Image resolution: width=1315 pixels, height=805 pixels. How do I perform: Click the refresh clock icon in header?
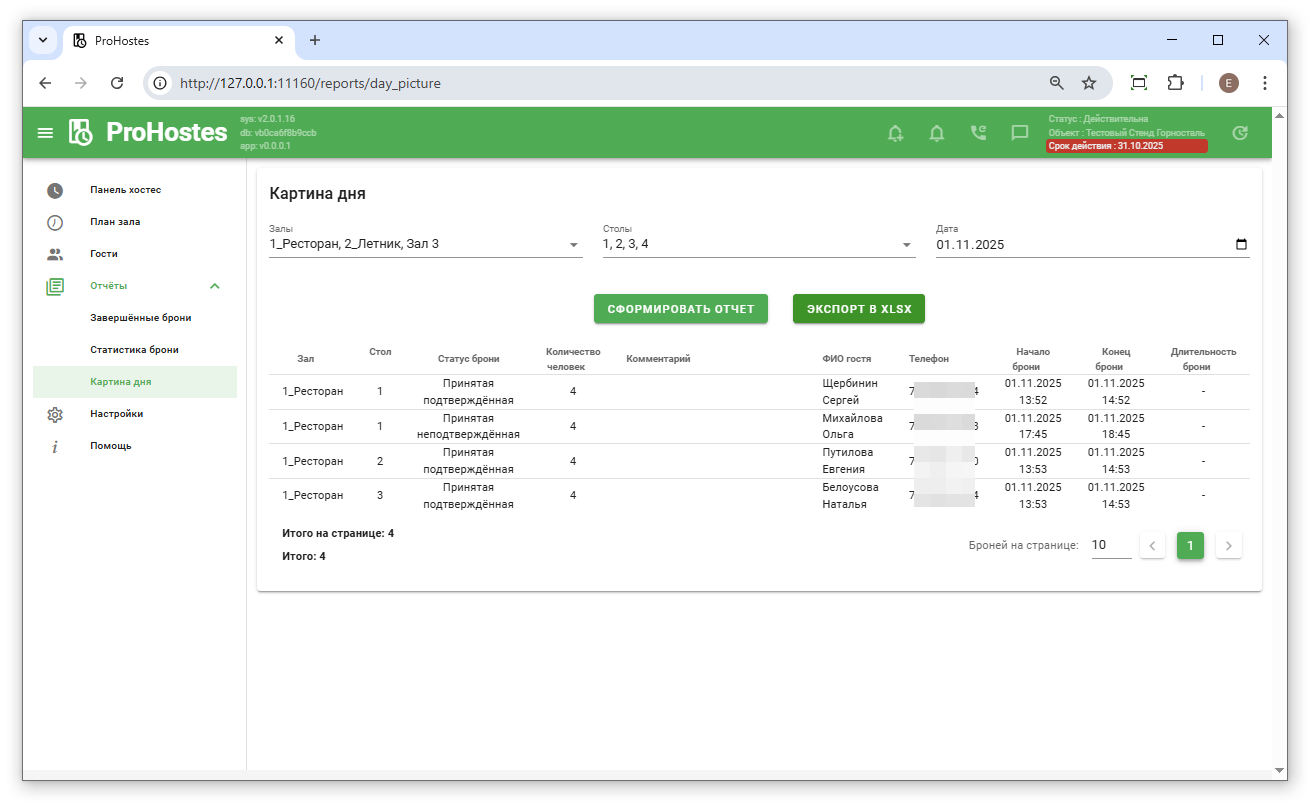tap(1240, 133)
